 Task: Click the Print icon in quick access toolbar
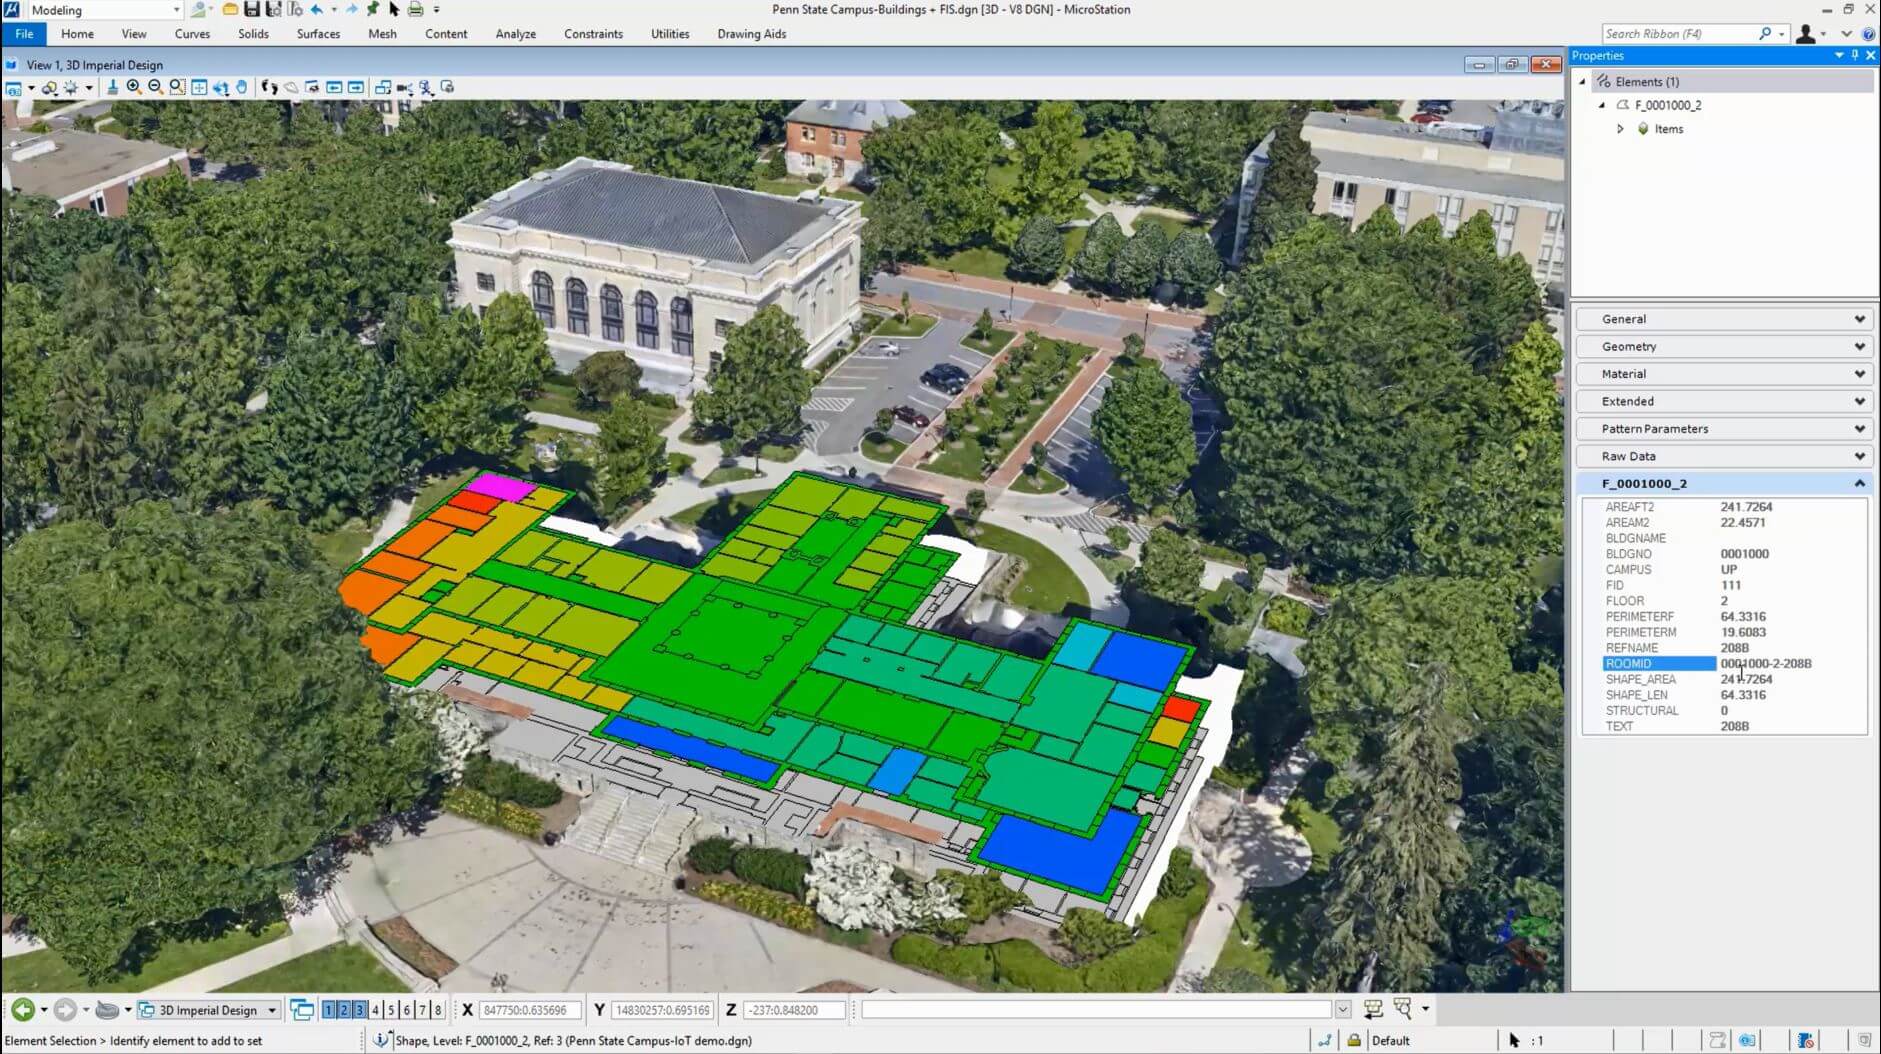click(x=415, y=10)
